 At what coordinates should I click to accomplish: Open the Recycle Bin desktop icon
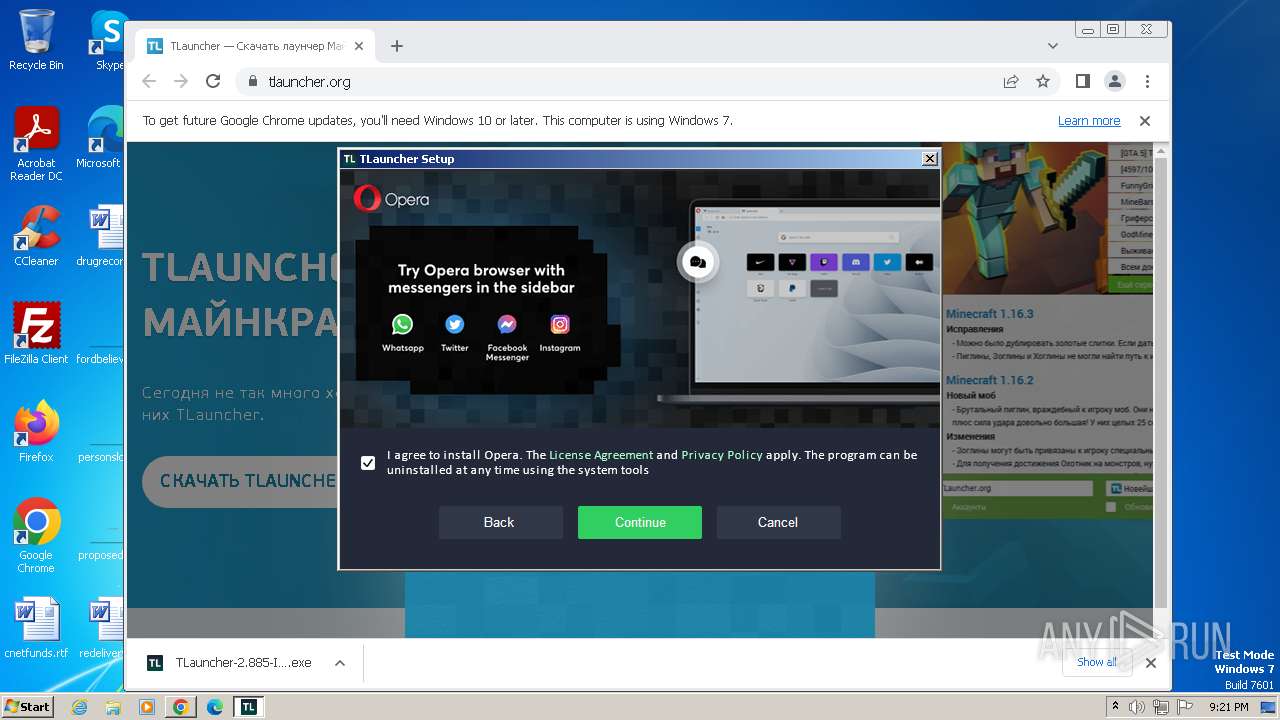coord(36,40)
